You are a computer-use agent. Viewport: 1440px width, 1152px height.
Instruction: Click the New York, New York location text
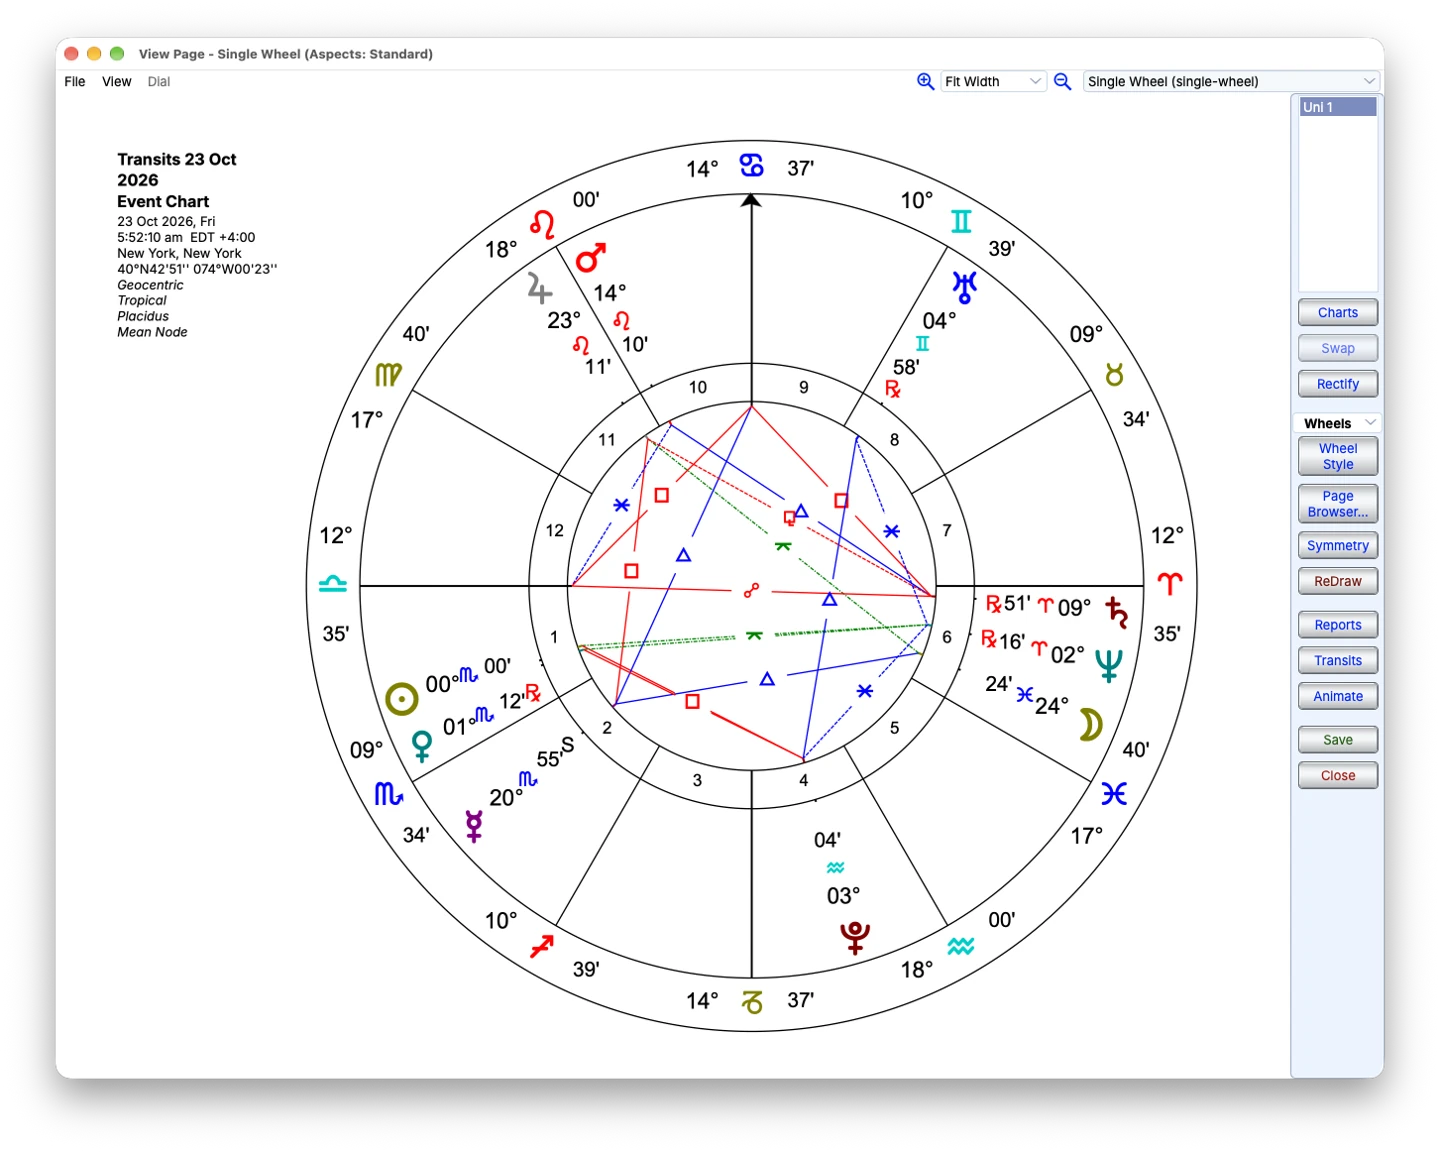[180, 253]
